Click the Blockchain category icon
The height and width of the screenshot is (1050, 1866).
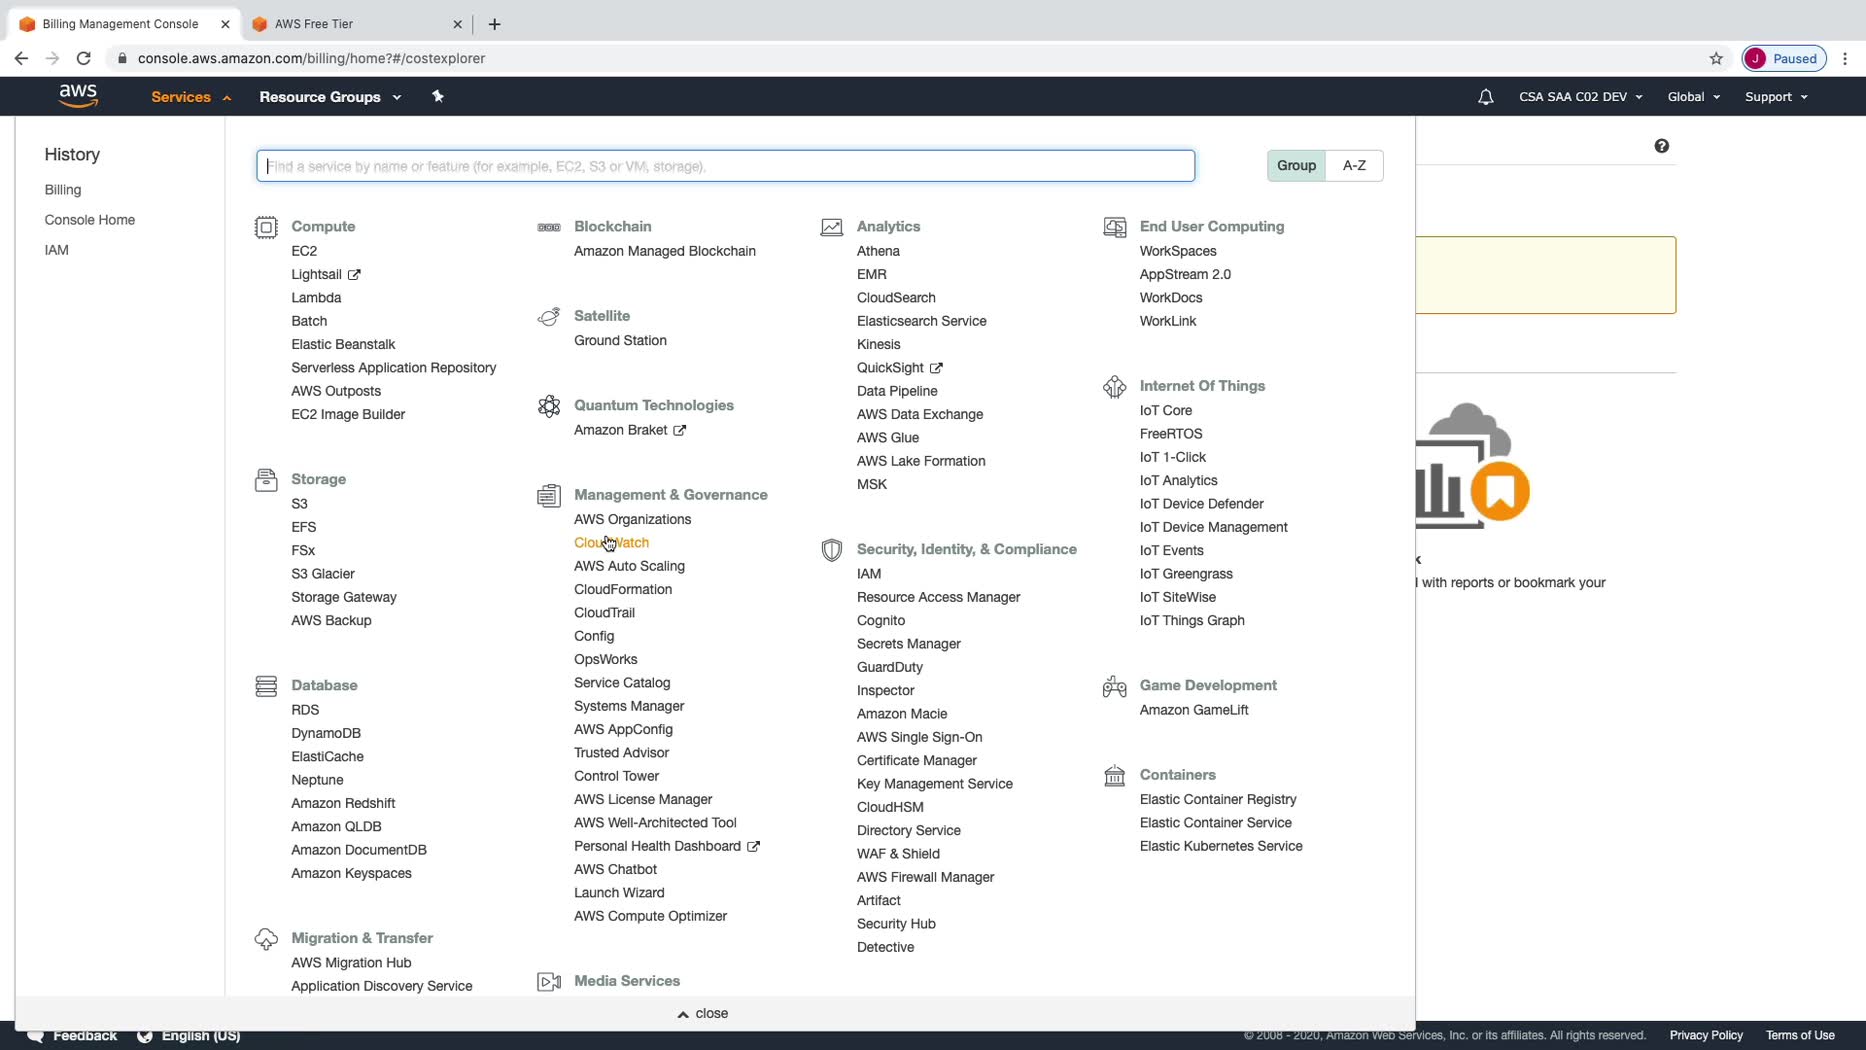coord(549,227)
